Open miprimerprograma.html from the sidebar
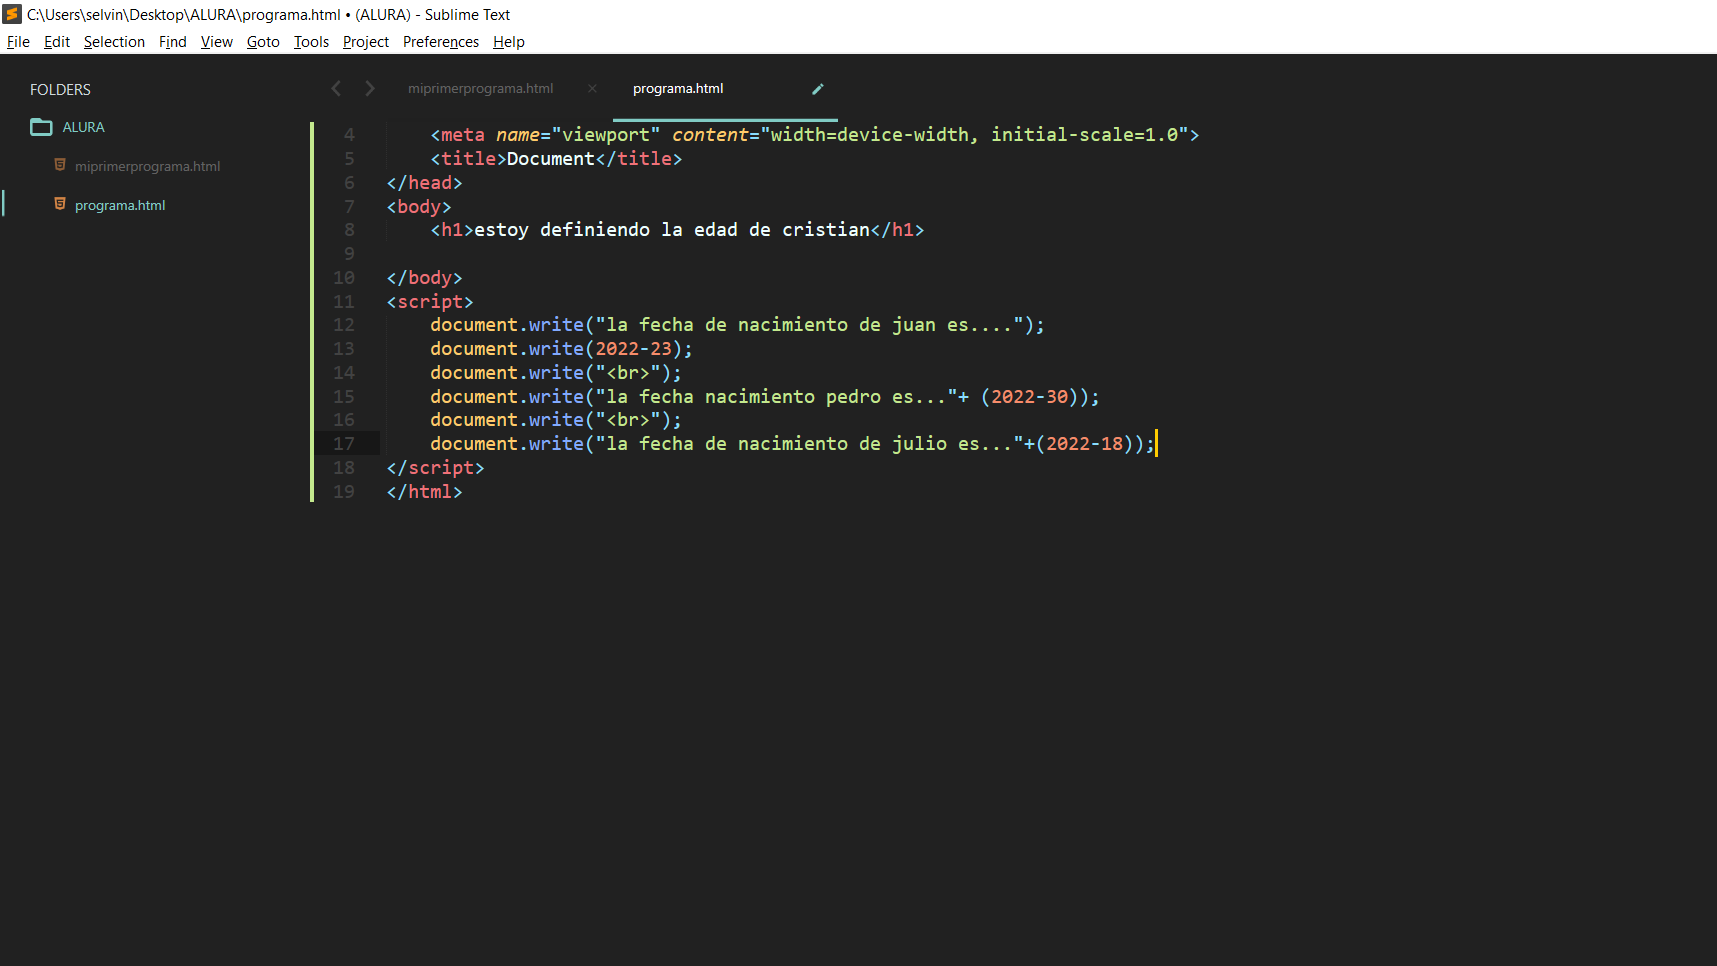The width and height of the screenshot is (1717, 966). point(147,166)
